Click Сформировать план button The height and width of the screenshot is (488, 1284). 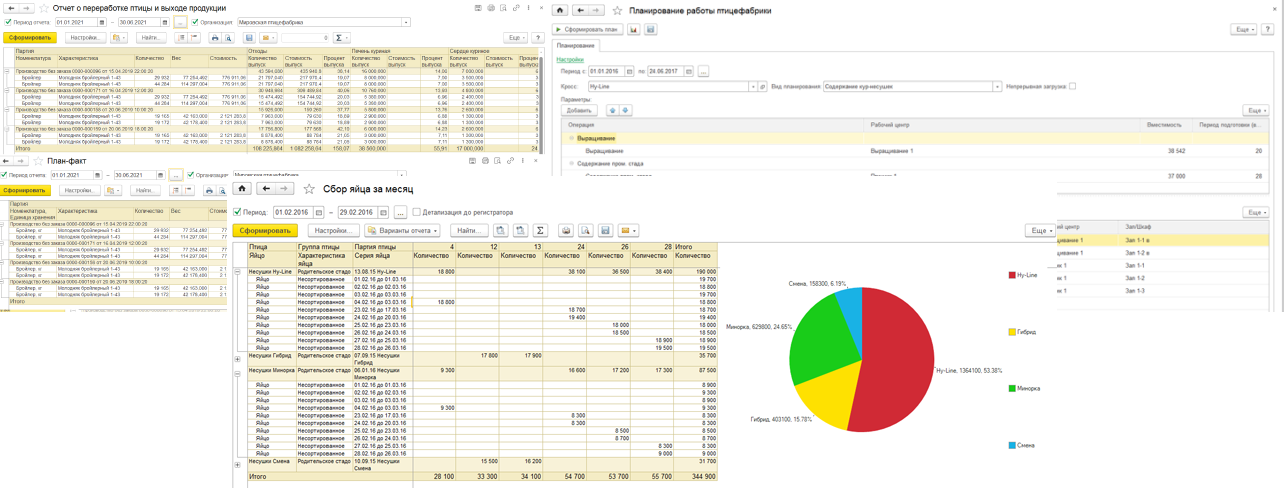click(588, 30)
